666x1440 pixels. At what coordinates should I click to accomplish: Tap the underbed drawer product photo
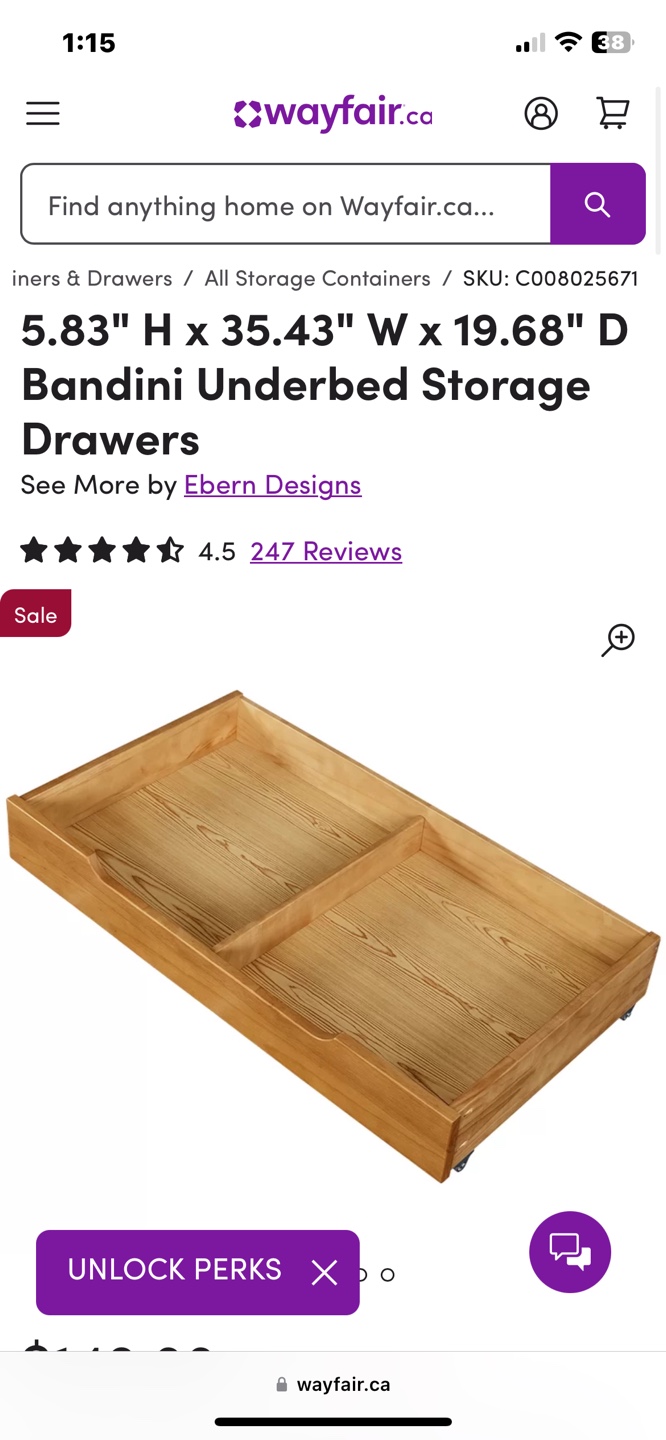[333, 935]
